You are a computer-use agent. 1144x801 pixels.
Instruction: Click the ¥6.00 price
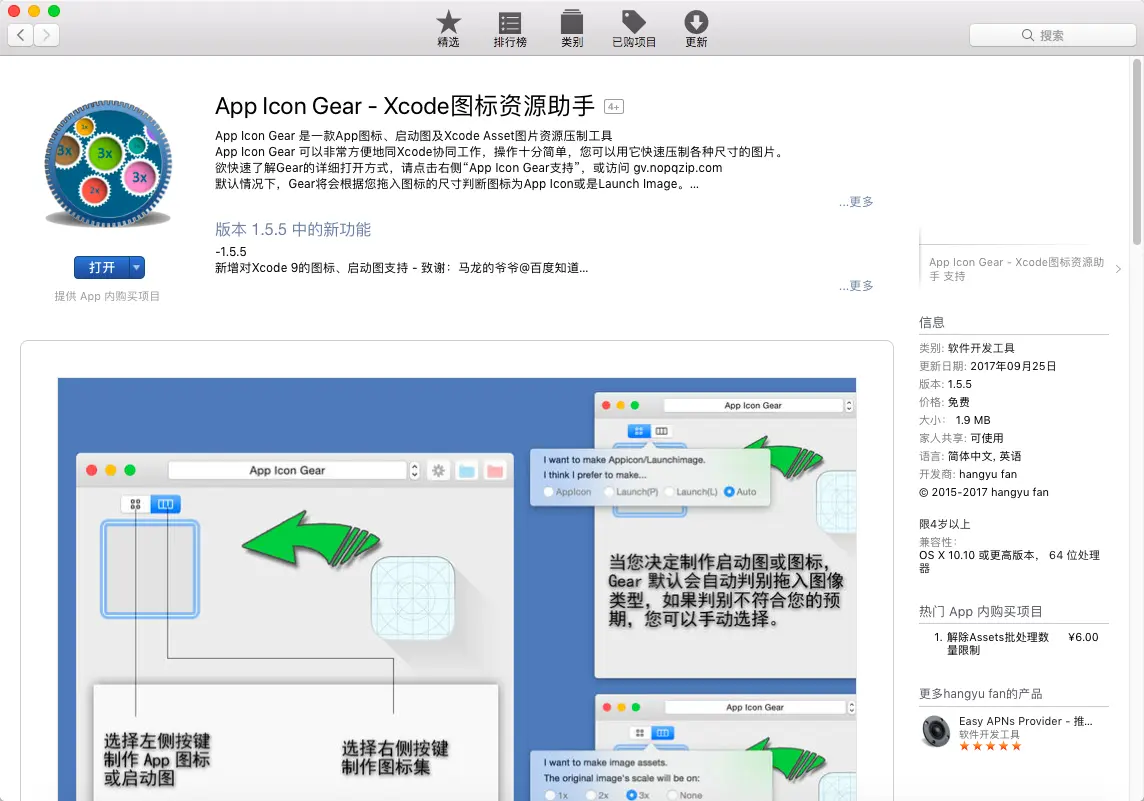[1083, 637]
